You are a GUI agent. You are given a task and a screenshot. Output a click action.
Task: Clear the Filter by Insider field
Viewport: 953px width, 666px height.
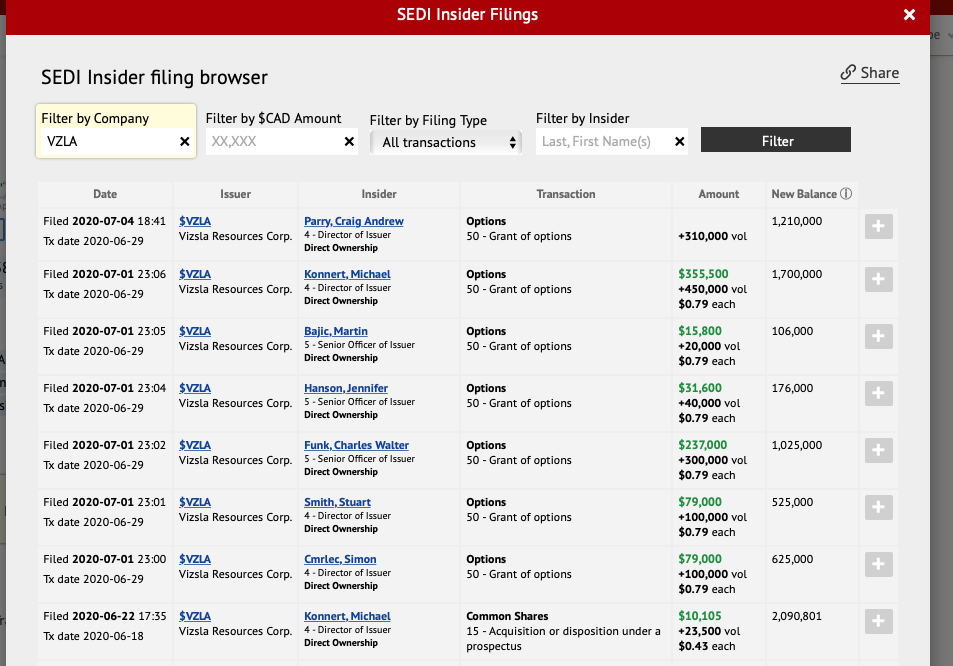click(680, 142)
